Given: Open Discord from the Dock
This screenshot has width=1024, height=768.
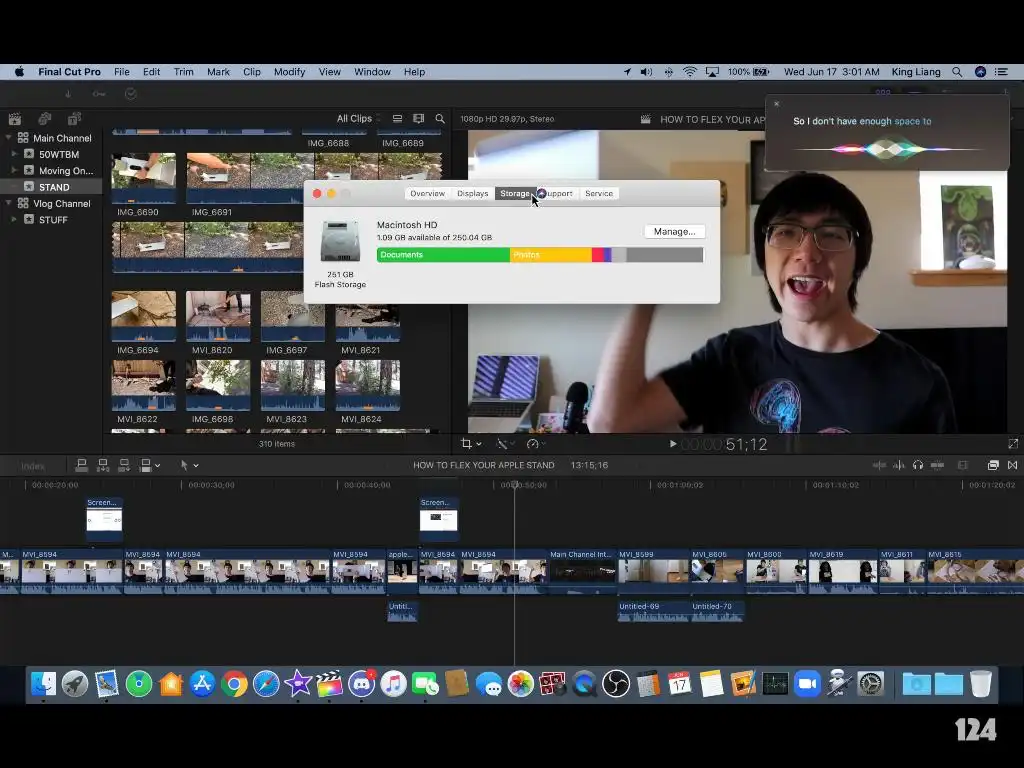Looking at the screenshot, I should [361, 684].
